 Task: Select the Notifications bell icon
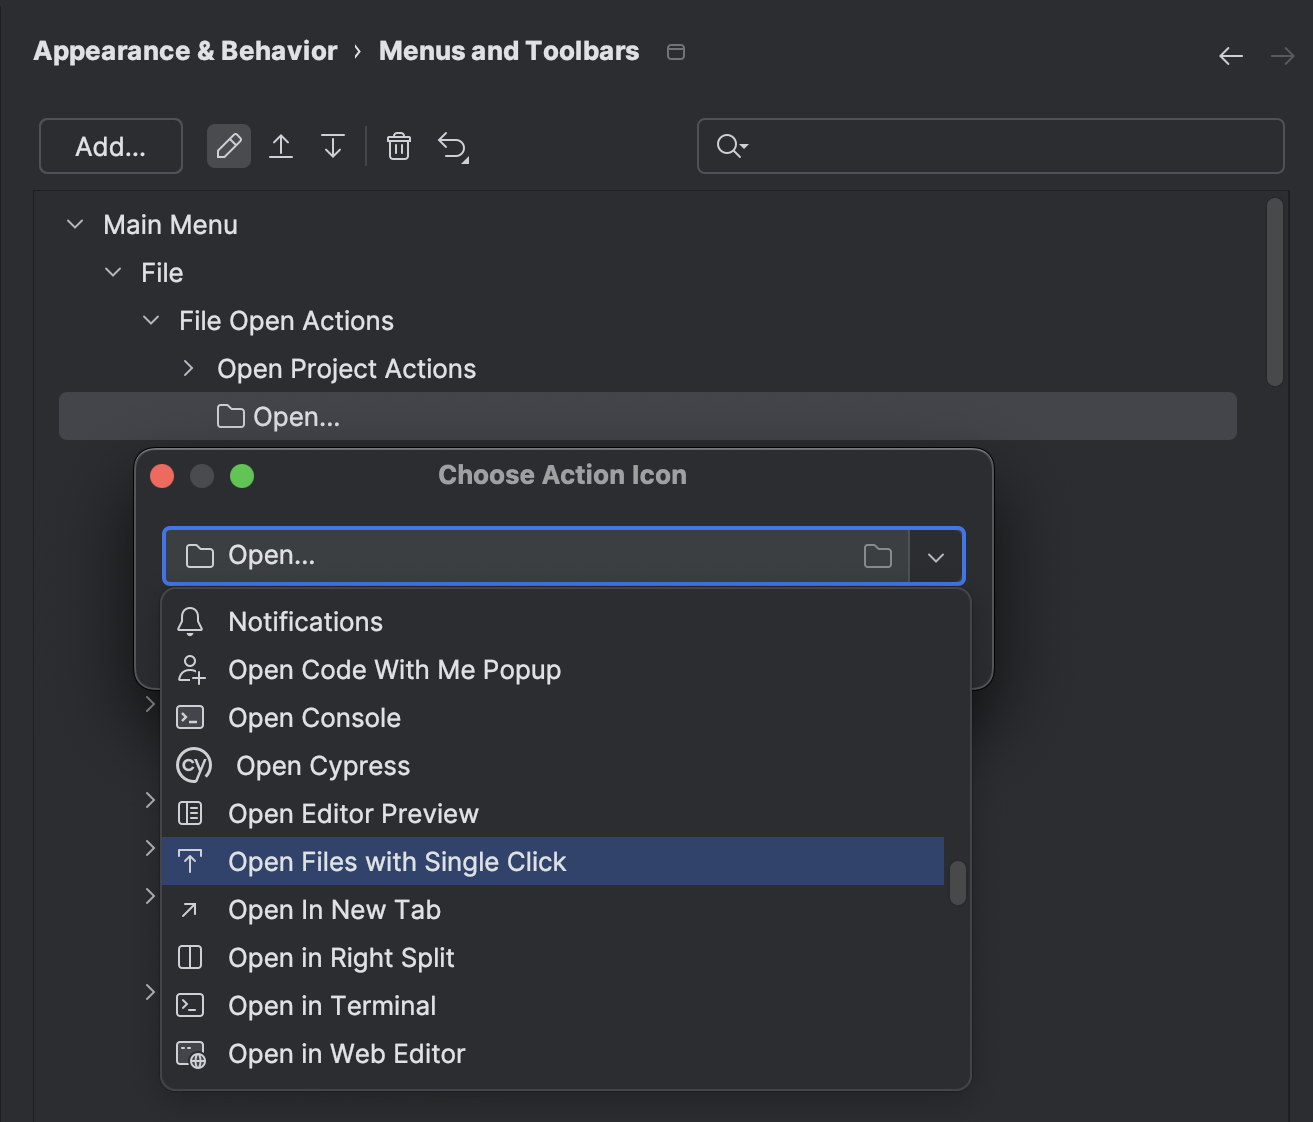190,621
